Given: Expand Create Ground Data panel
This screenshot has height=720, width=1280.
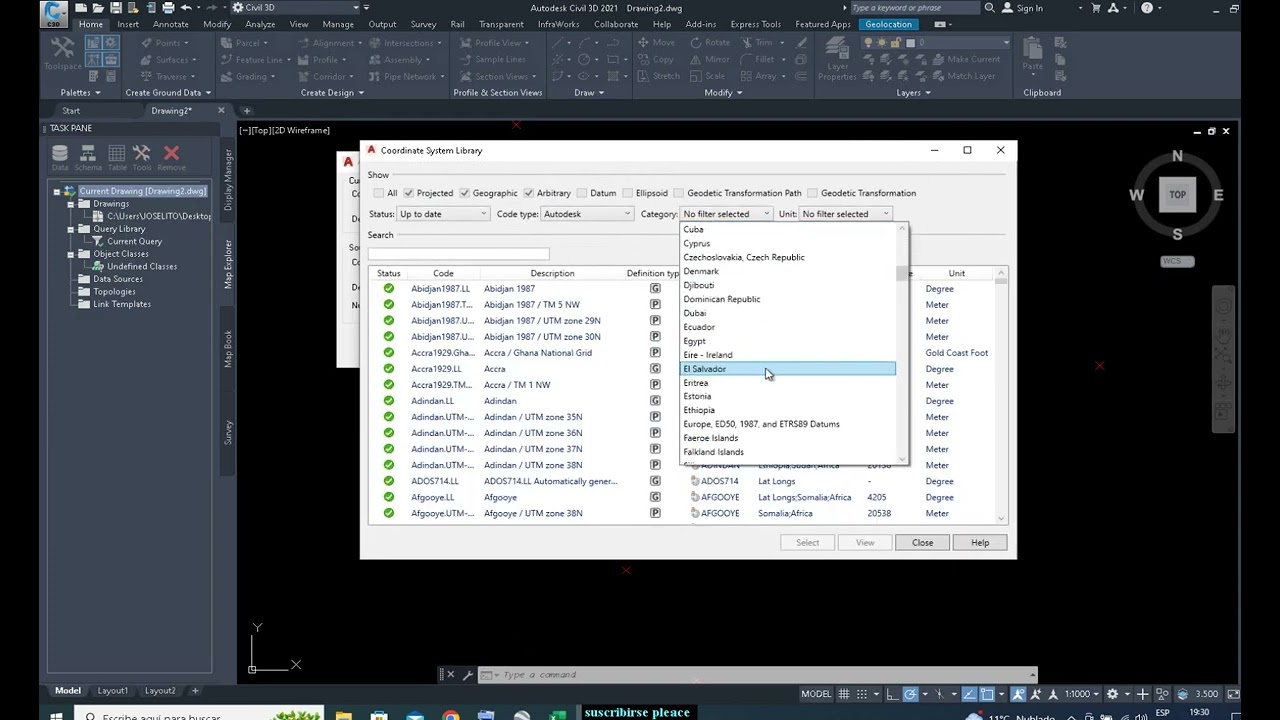Looking at the screenshot, I should [x=168, y=93].
